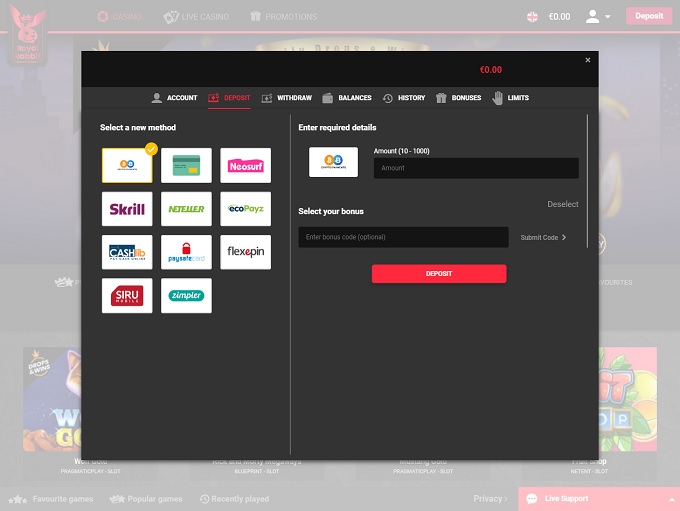
Task: Open Recently played in the bottom bar
Action: [234, 499]
